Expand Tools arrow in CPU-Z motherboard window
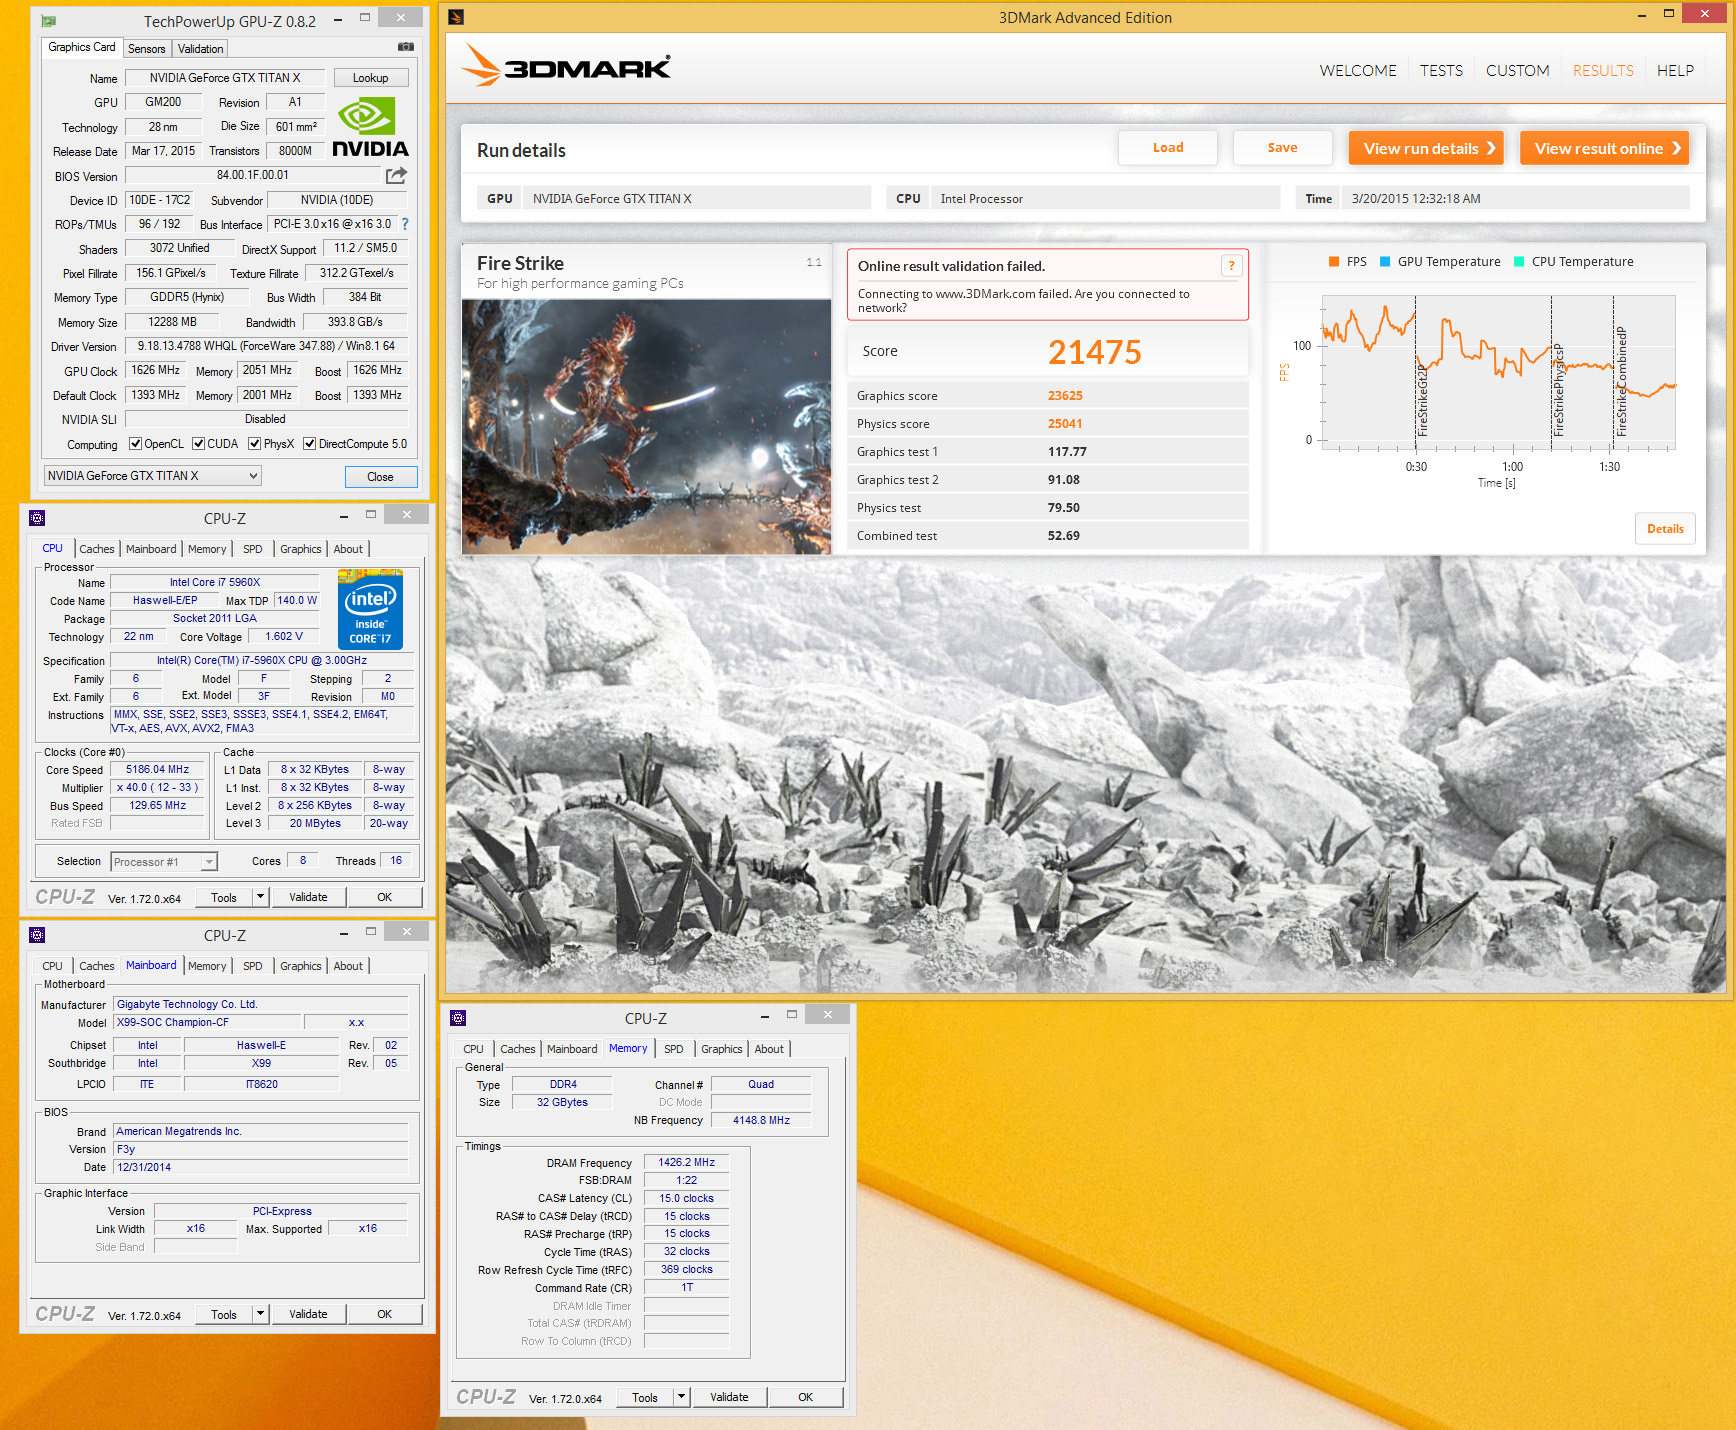The height and width of the screenshot is (1430, 1736). pyautogui.click(x=261, y=1314)
